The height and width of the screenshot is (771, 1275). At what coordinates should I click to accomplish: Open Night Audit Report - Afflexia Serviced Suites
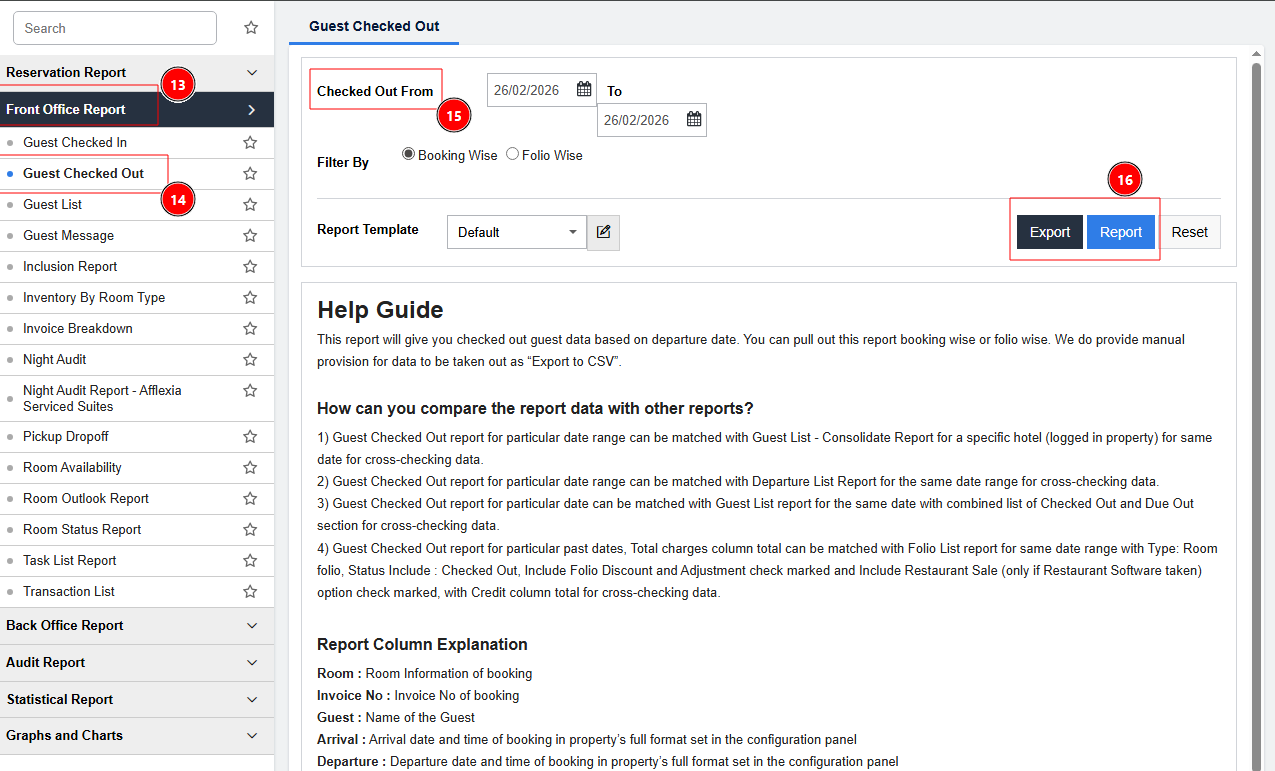pyautogui.click(x=102, y=399)
